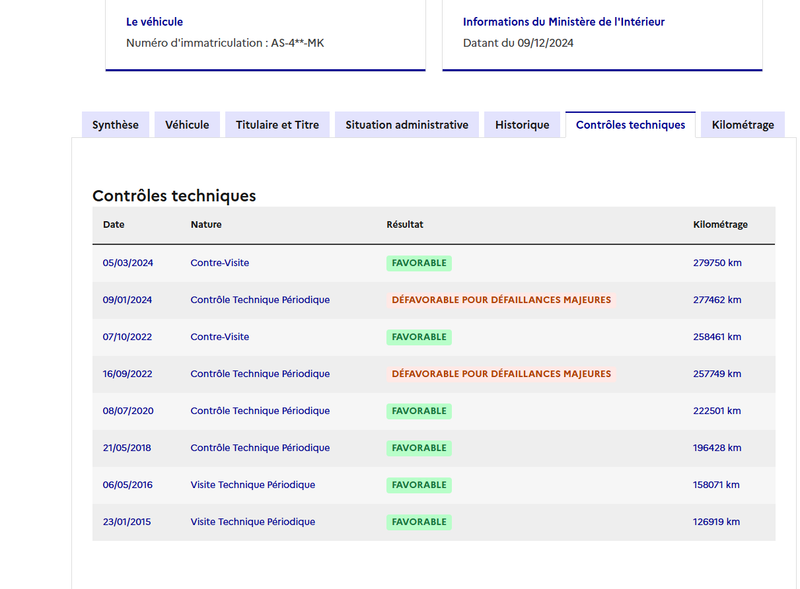This screenshot has height=589, width=800.
Task: Click the FAVORABLE badge for 23/01/2015
Action: 419,522
